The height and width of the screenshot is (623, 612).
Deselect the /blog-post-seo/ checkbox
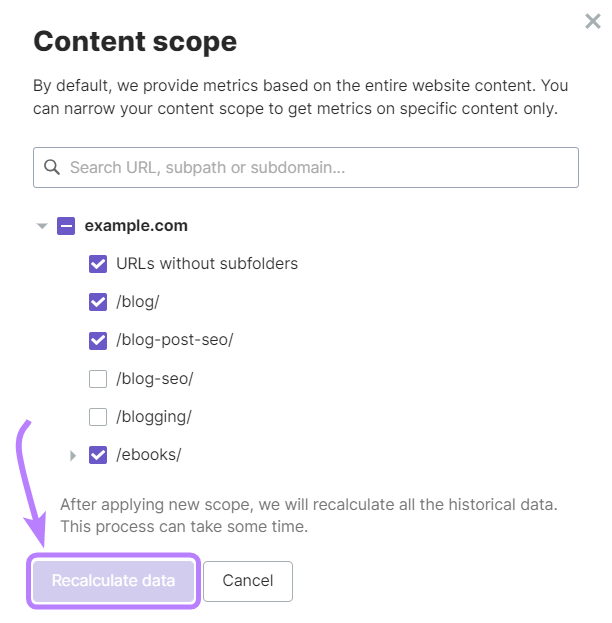pyautogui.click(x=98, y=340)
